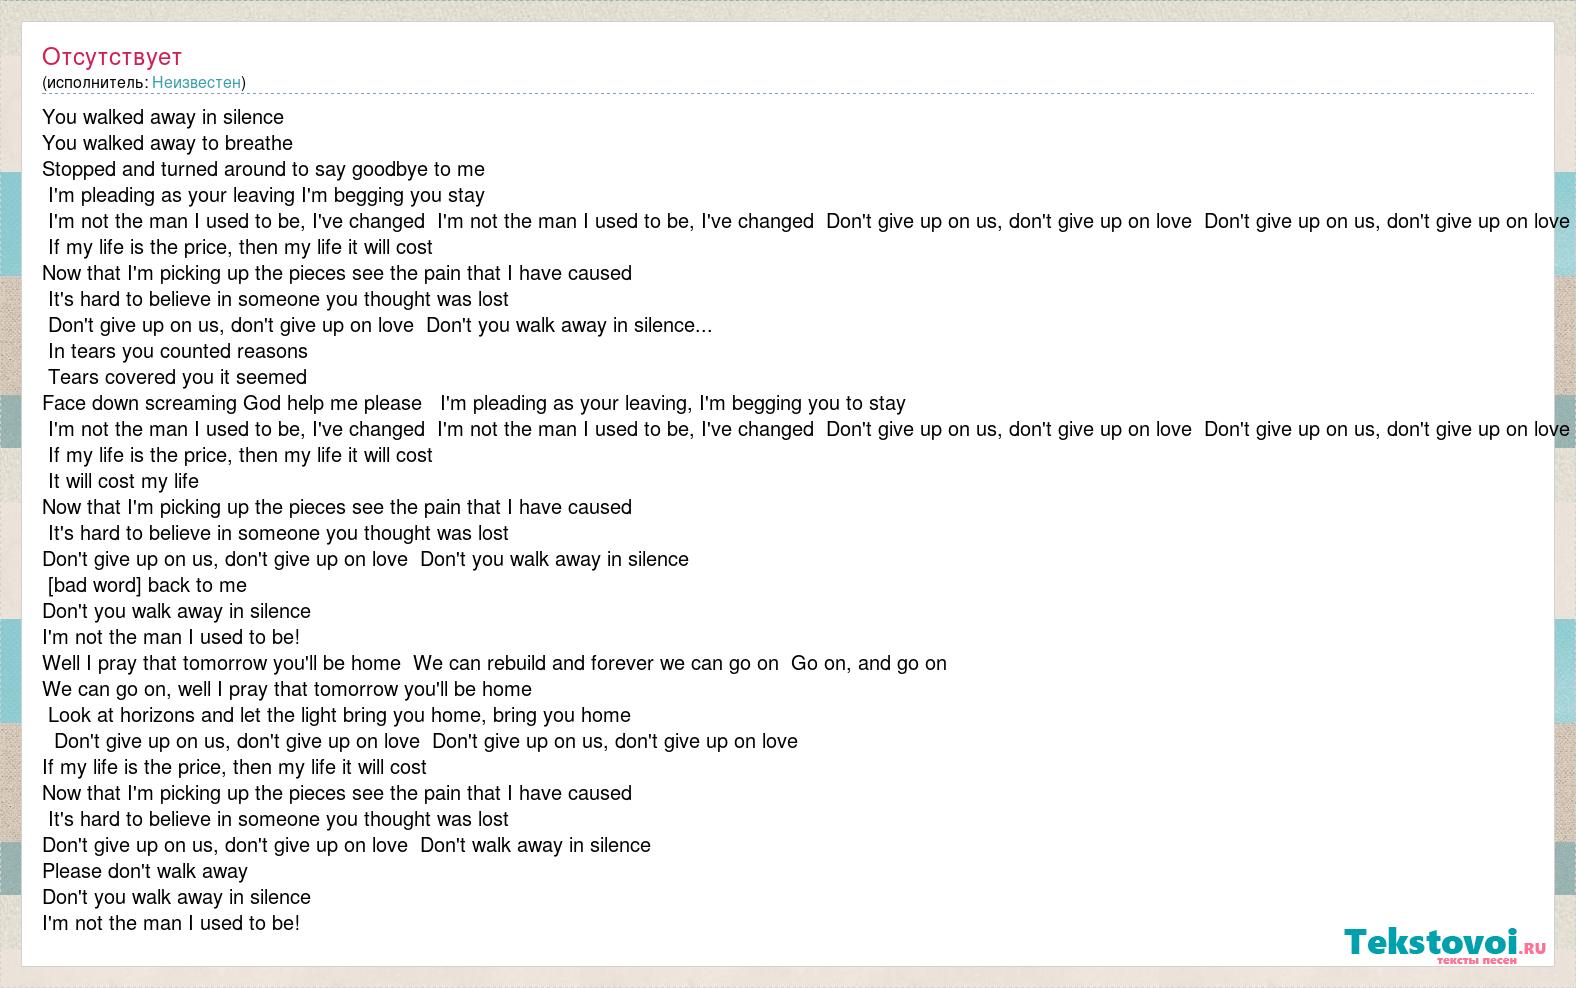This screenshot has width=1576, height=988.
Task: Click the 'тексты песен' tagline under logo
Action: (1476, 960)
